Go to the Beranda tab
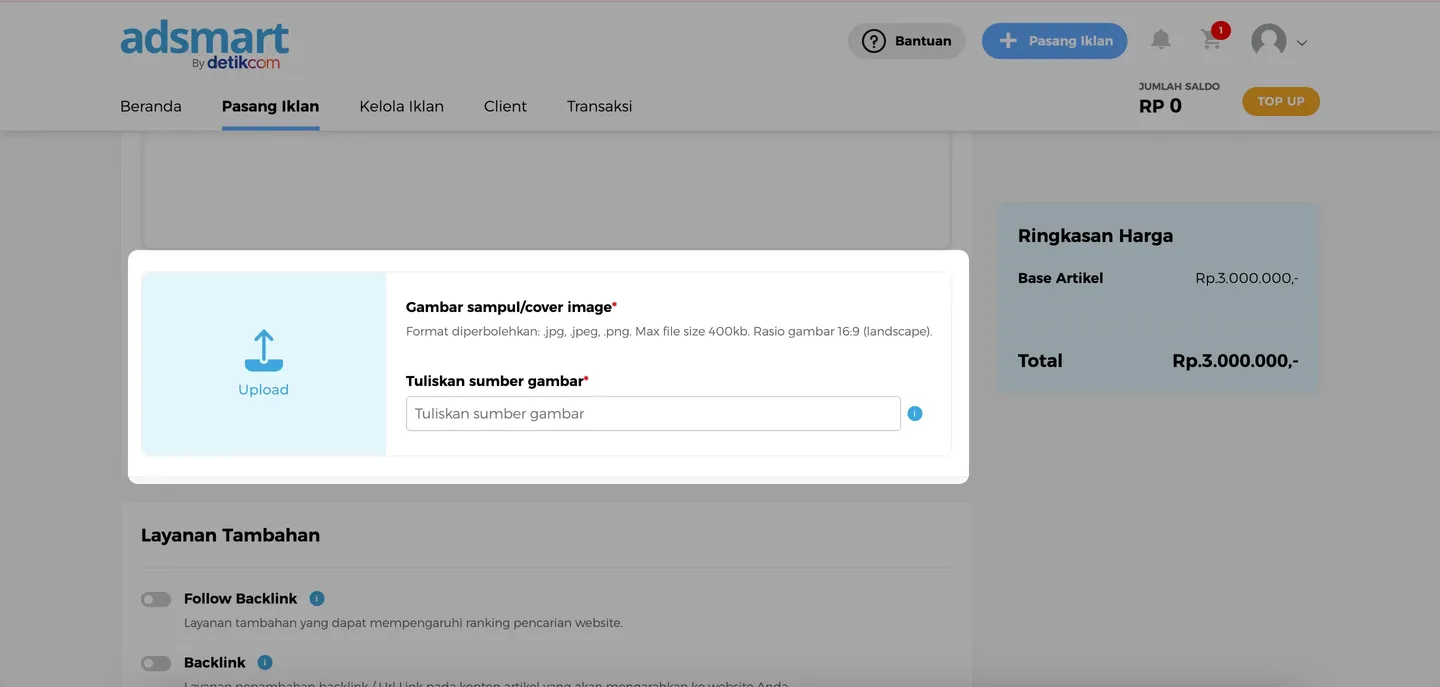Image resolution: width=1440 pixels, height=687 pixels. coord(151,106)
